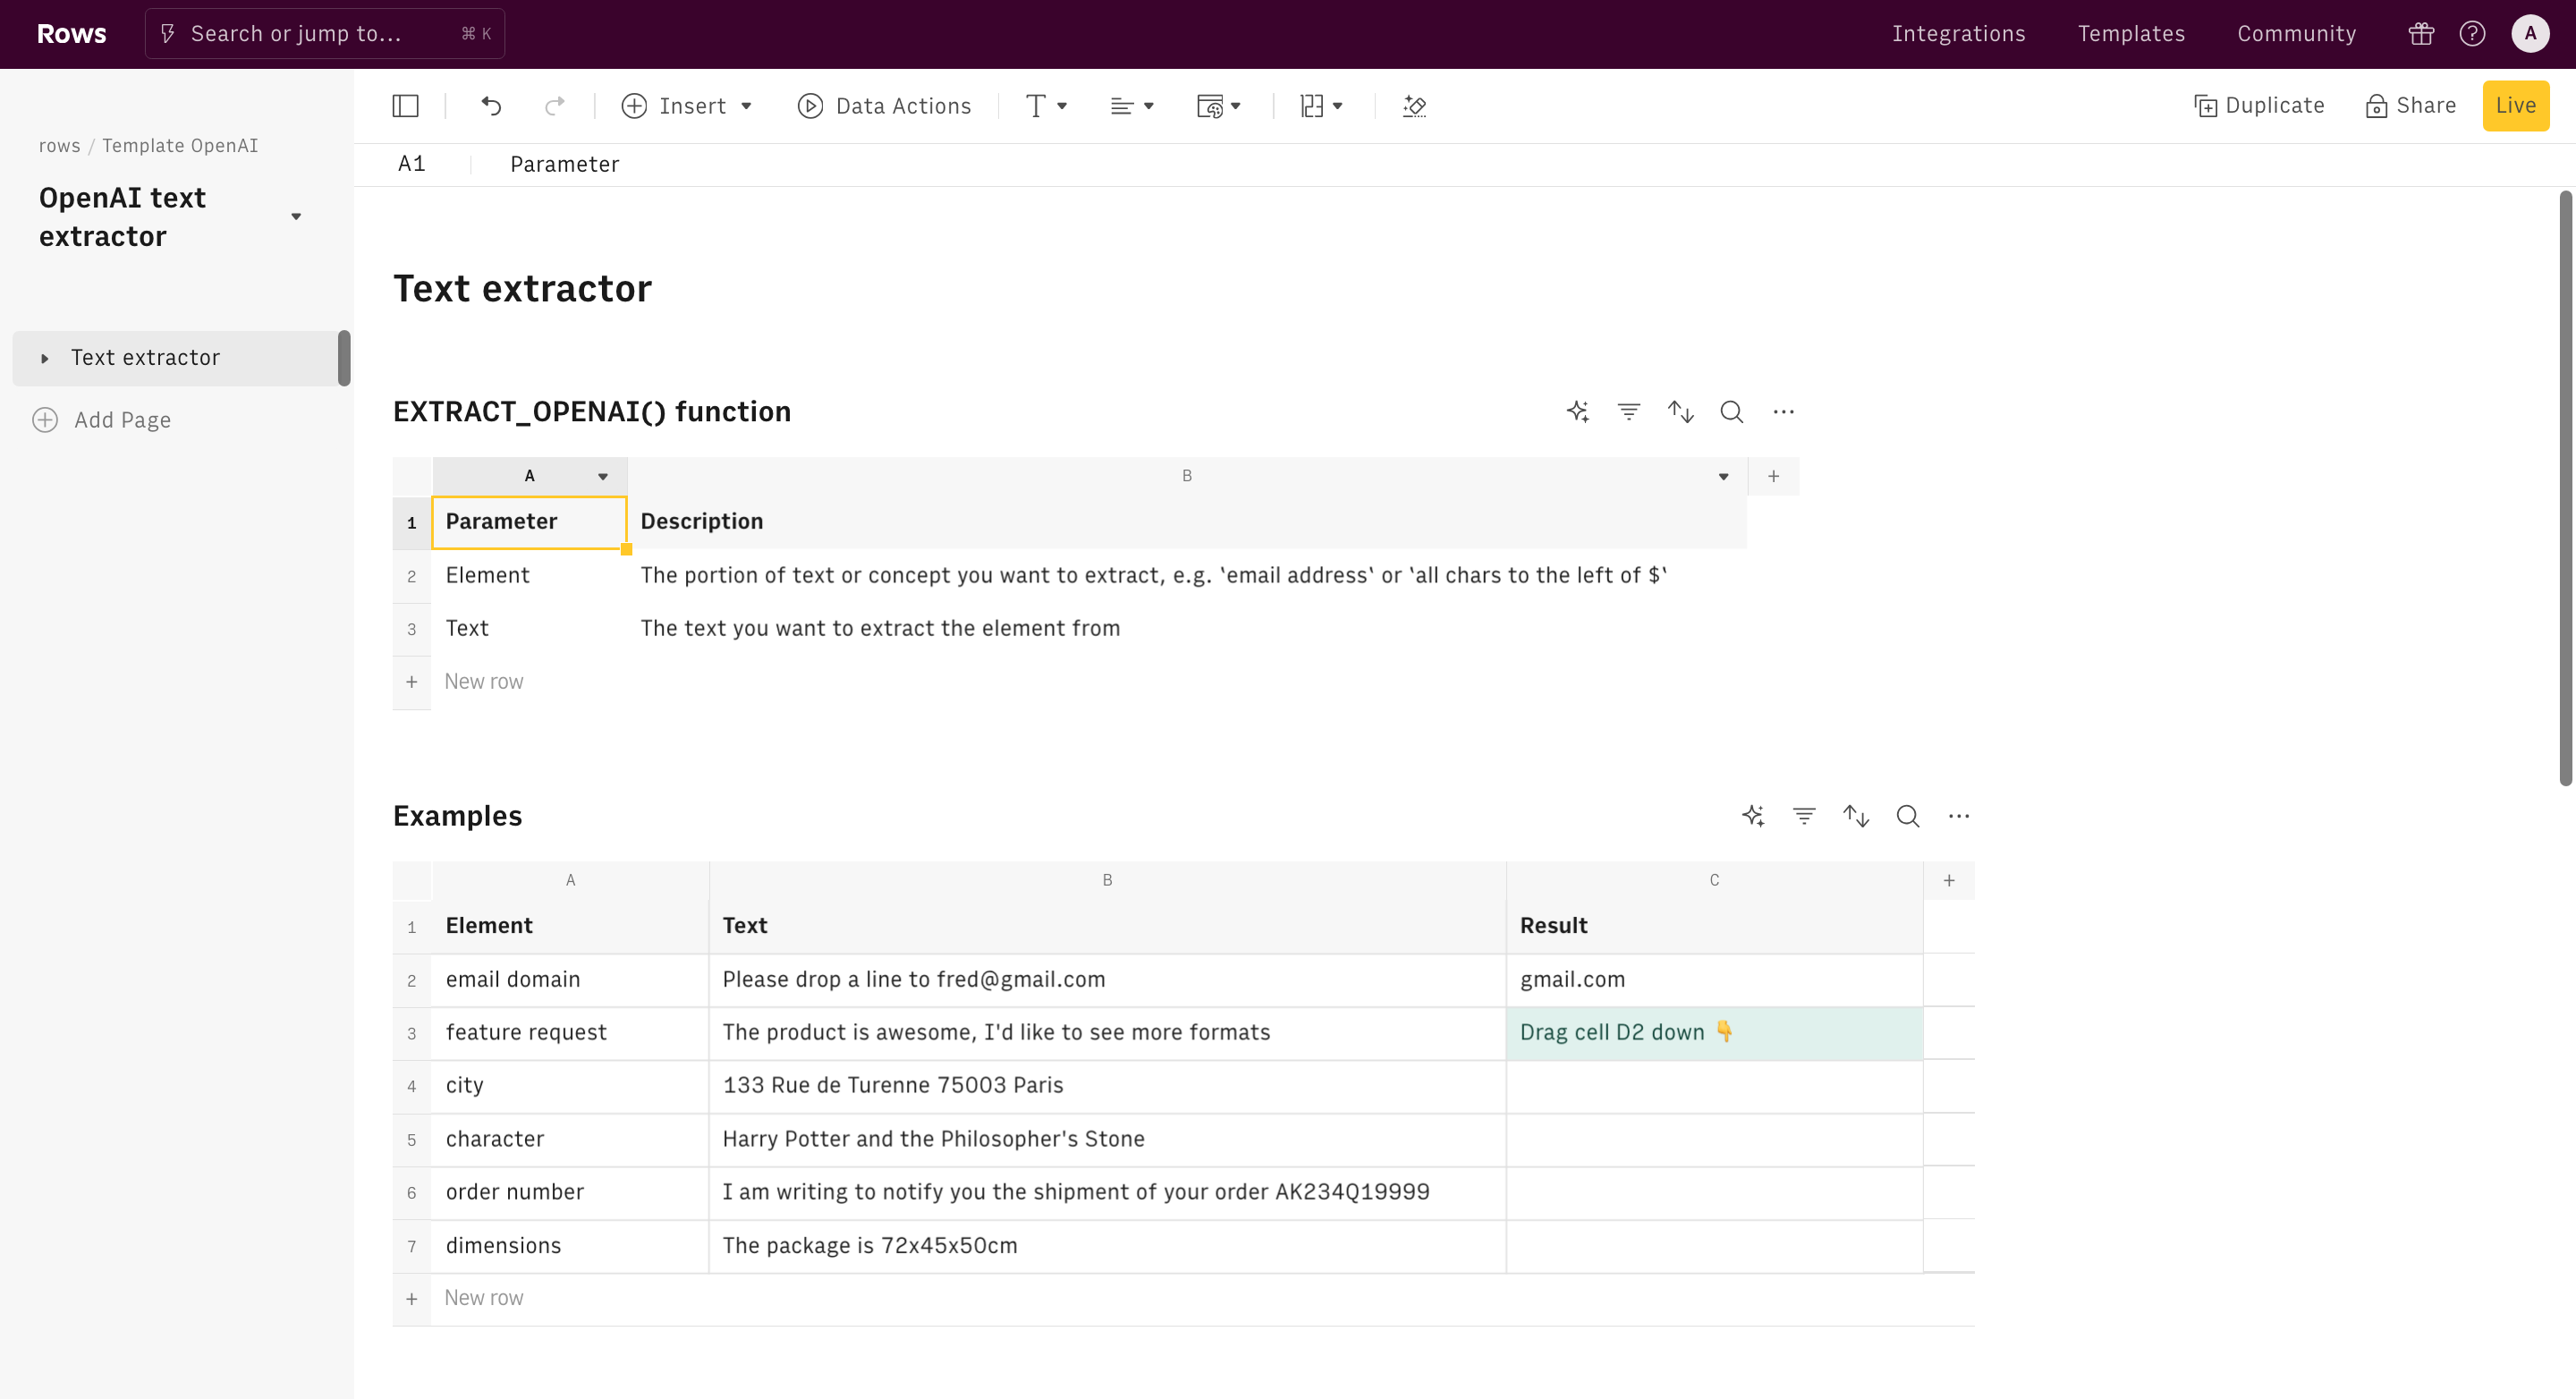The width and height of the screenshot is (2576, 1399).
Task: Click the AI sparkle icon above the Examples table
Action: [1752, 816]
